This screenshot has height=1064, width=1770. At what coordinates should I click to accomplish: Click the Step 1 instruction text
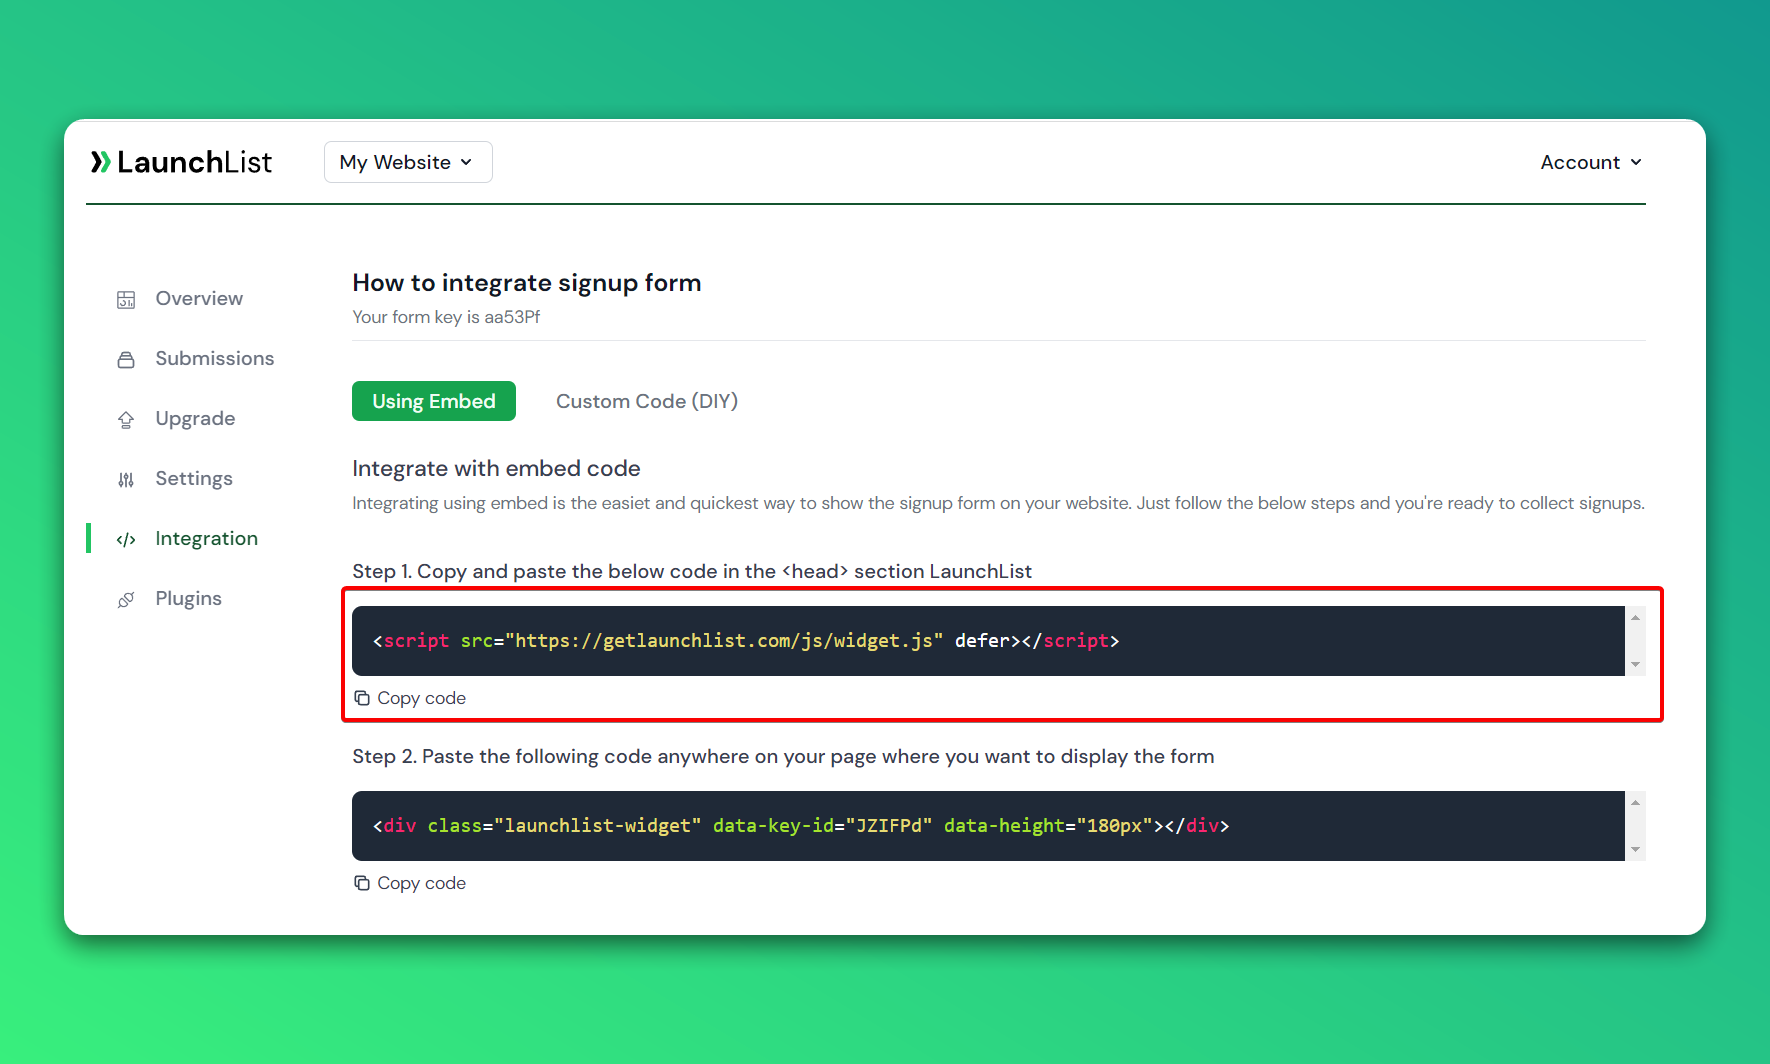692,571
